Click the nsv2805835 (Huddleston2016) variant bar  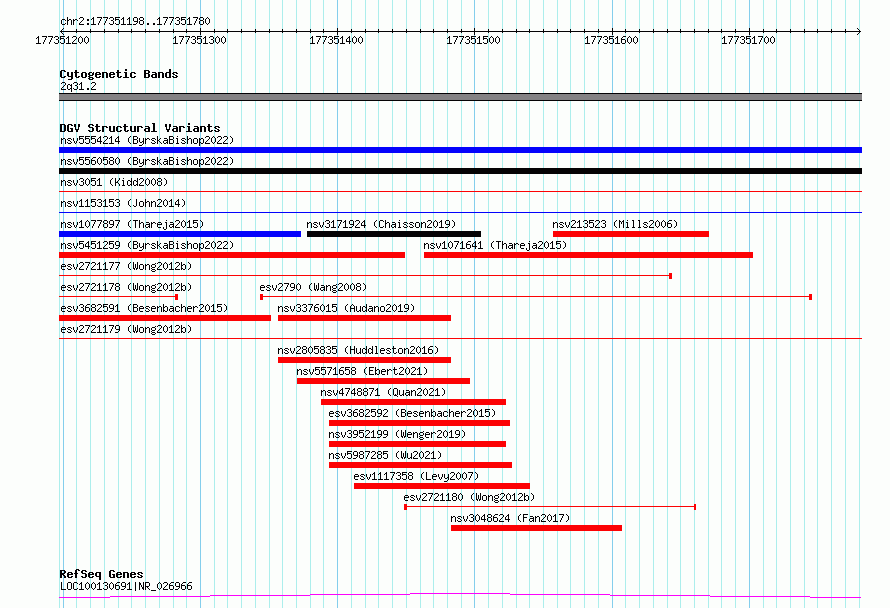point(364,360)
